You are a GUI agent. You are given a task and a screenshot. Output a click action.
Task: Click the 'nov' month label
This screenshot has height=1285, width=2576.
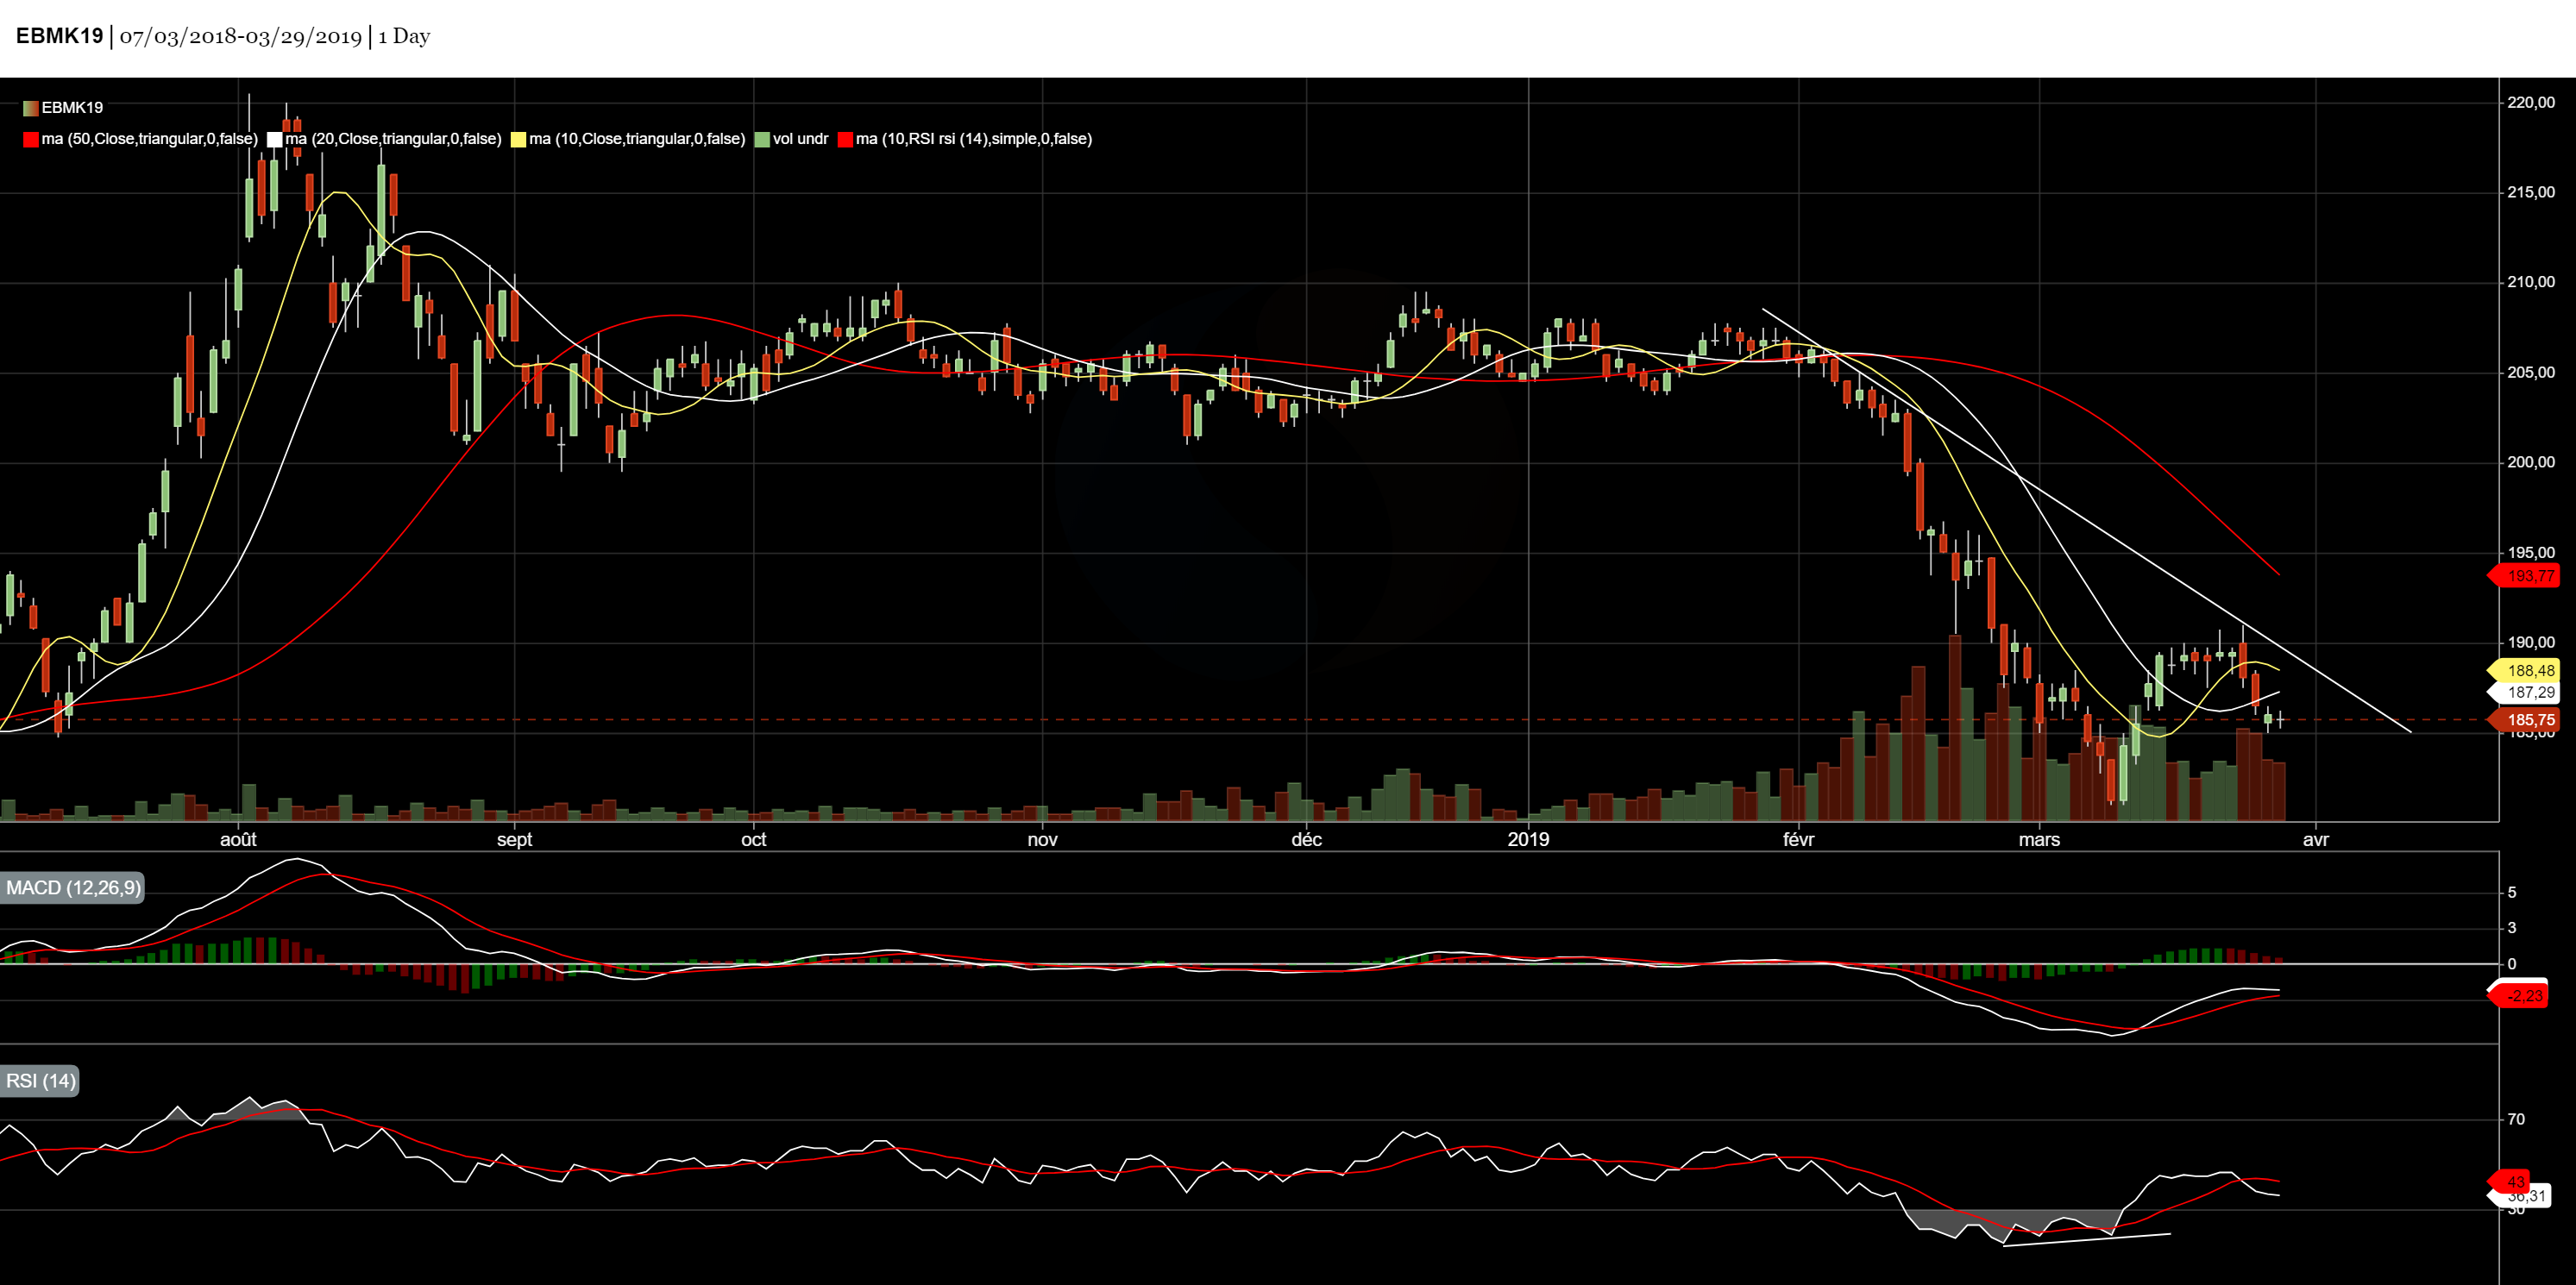[x=1043, y=840]
